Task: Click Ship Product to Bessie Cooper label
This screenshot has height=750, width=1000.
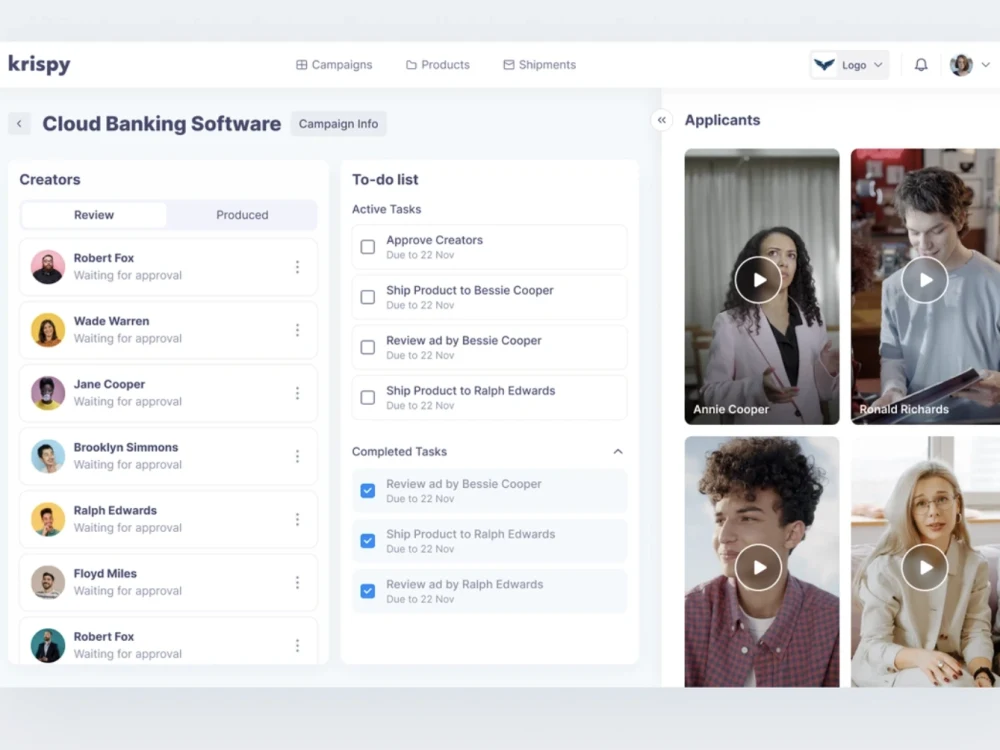Action: click(469, 290)
